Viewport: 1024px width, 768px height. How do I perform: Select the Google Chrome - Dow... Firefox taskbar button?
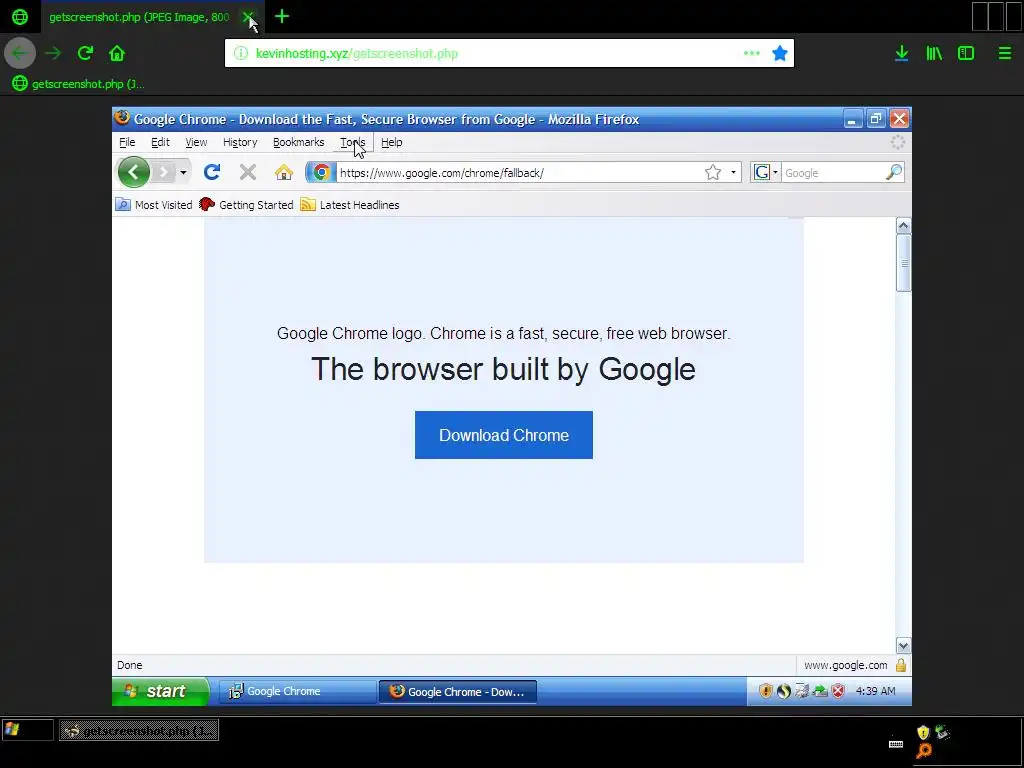[x=458, y=692]
